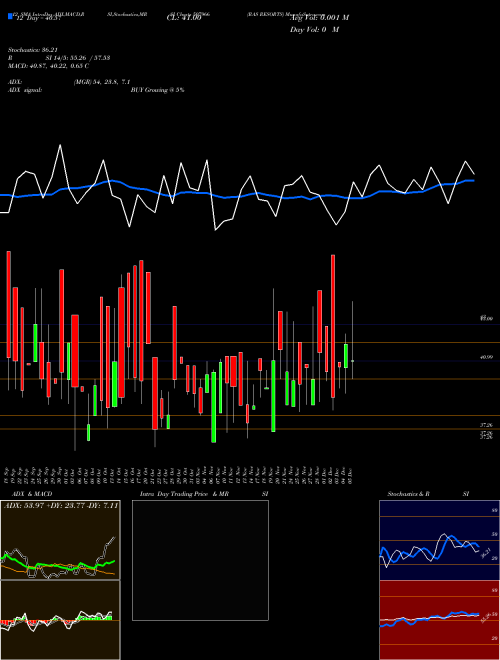Open the red RSI mini chart
The image size is (500, 660).
coord(439,620)
